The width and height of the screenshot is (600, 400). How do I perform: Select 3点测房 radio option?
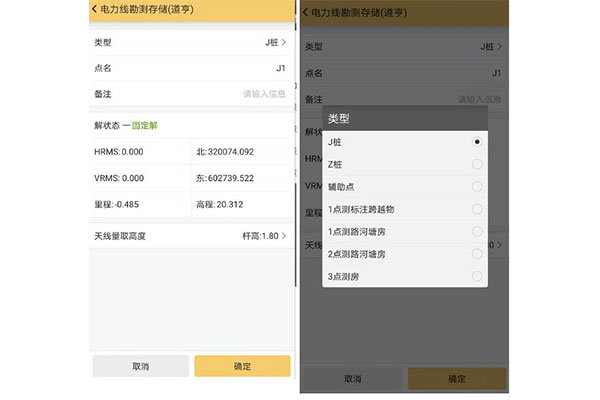pos(477,276)
